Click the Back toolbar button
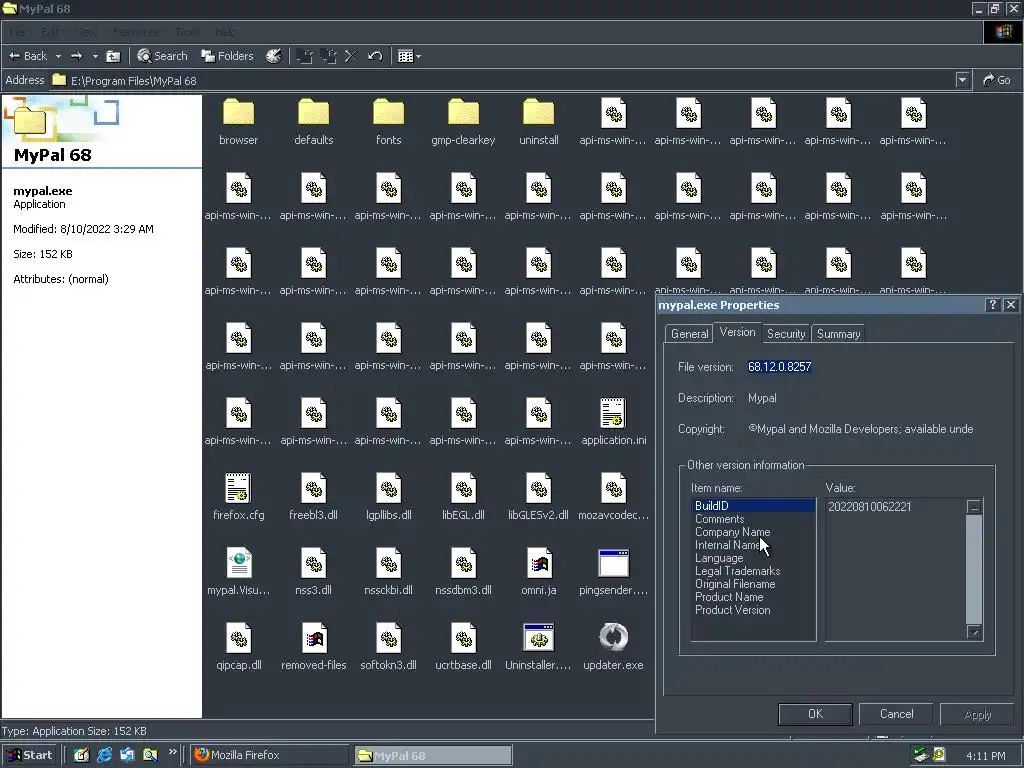 27,56
